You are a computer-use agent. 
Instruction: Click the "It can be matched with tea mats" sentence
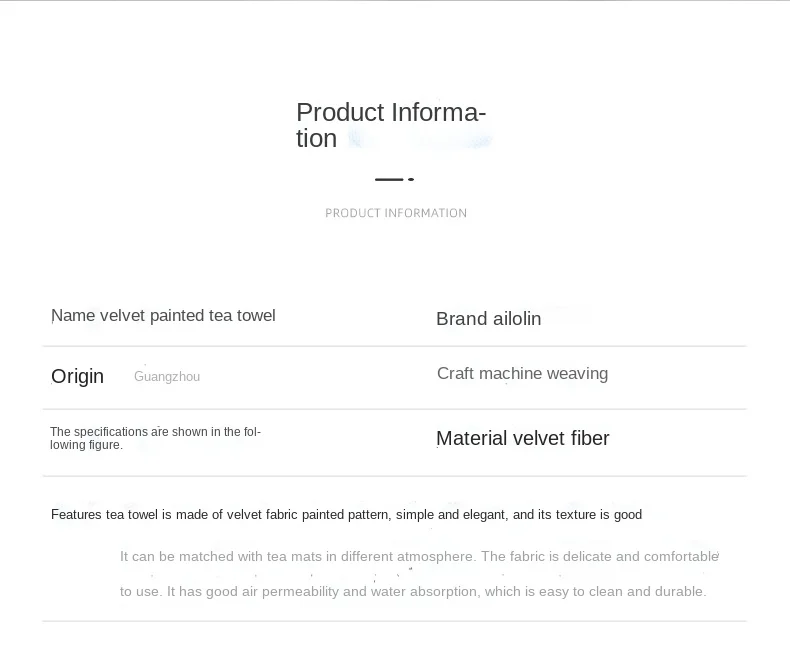click(419, 556)
